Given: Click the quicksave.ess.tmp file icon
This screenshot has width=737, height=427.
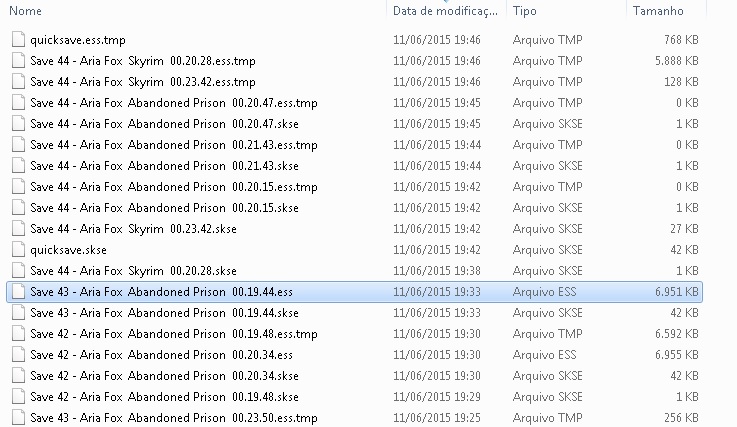Looking at the screenshot, I should coord(18,40).
